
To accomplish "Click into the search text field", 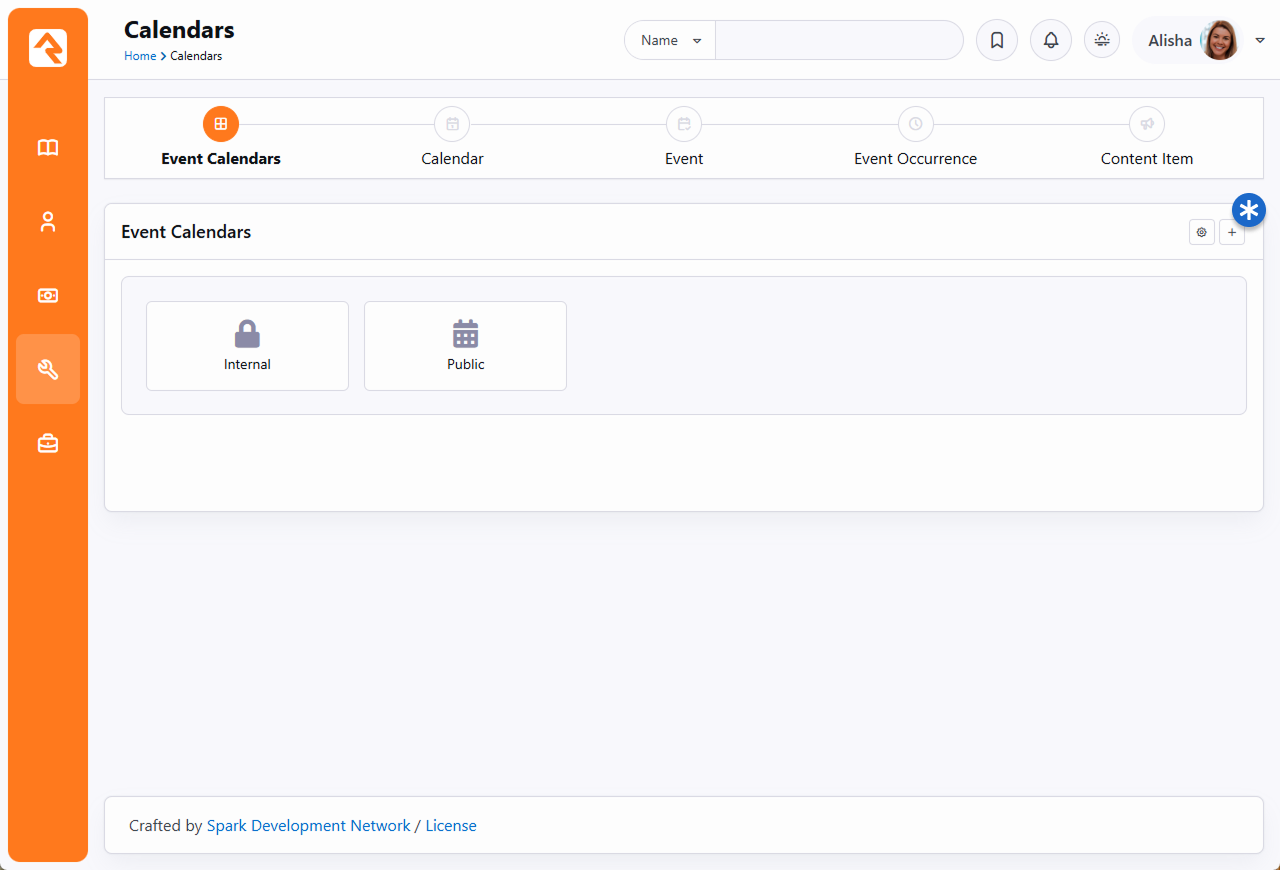I will (838, 41).
